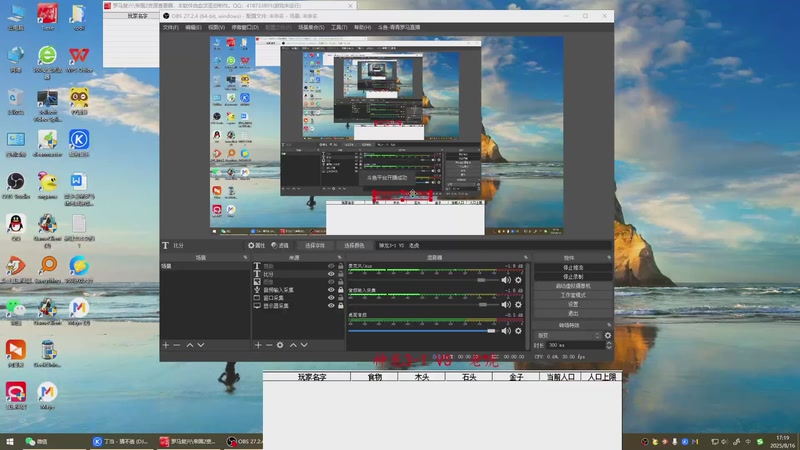Open source properties gear in the Sources panel footer
Image resolution: width=800 pixels, height=450 pixels.
[x=280, y=345]
